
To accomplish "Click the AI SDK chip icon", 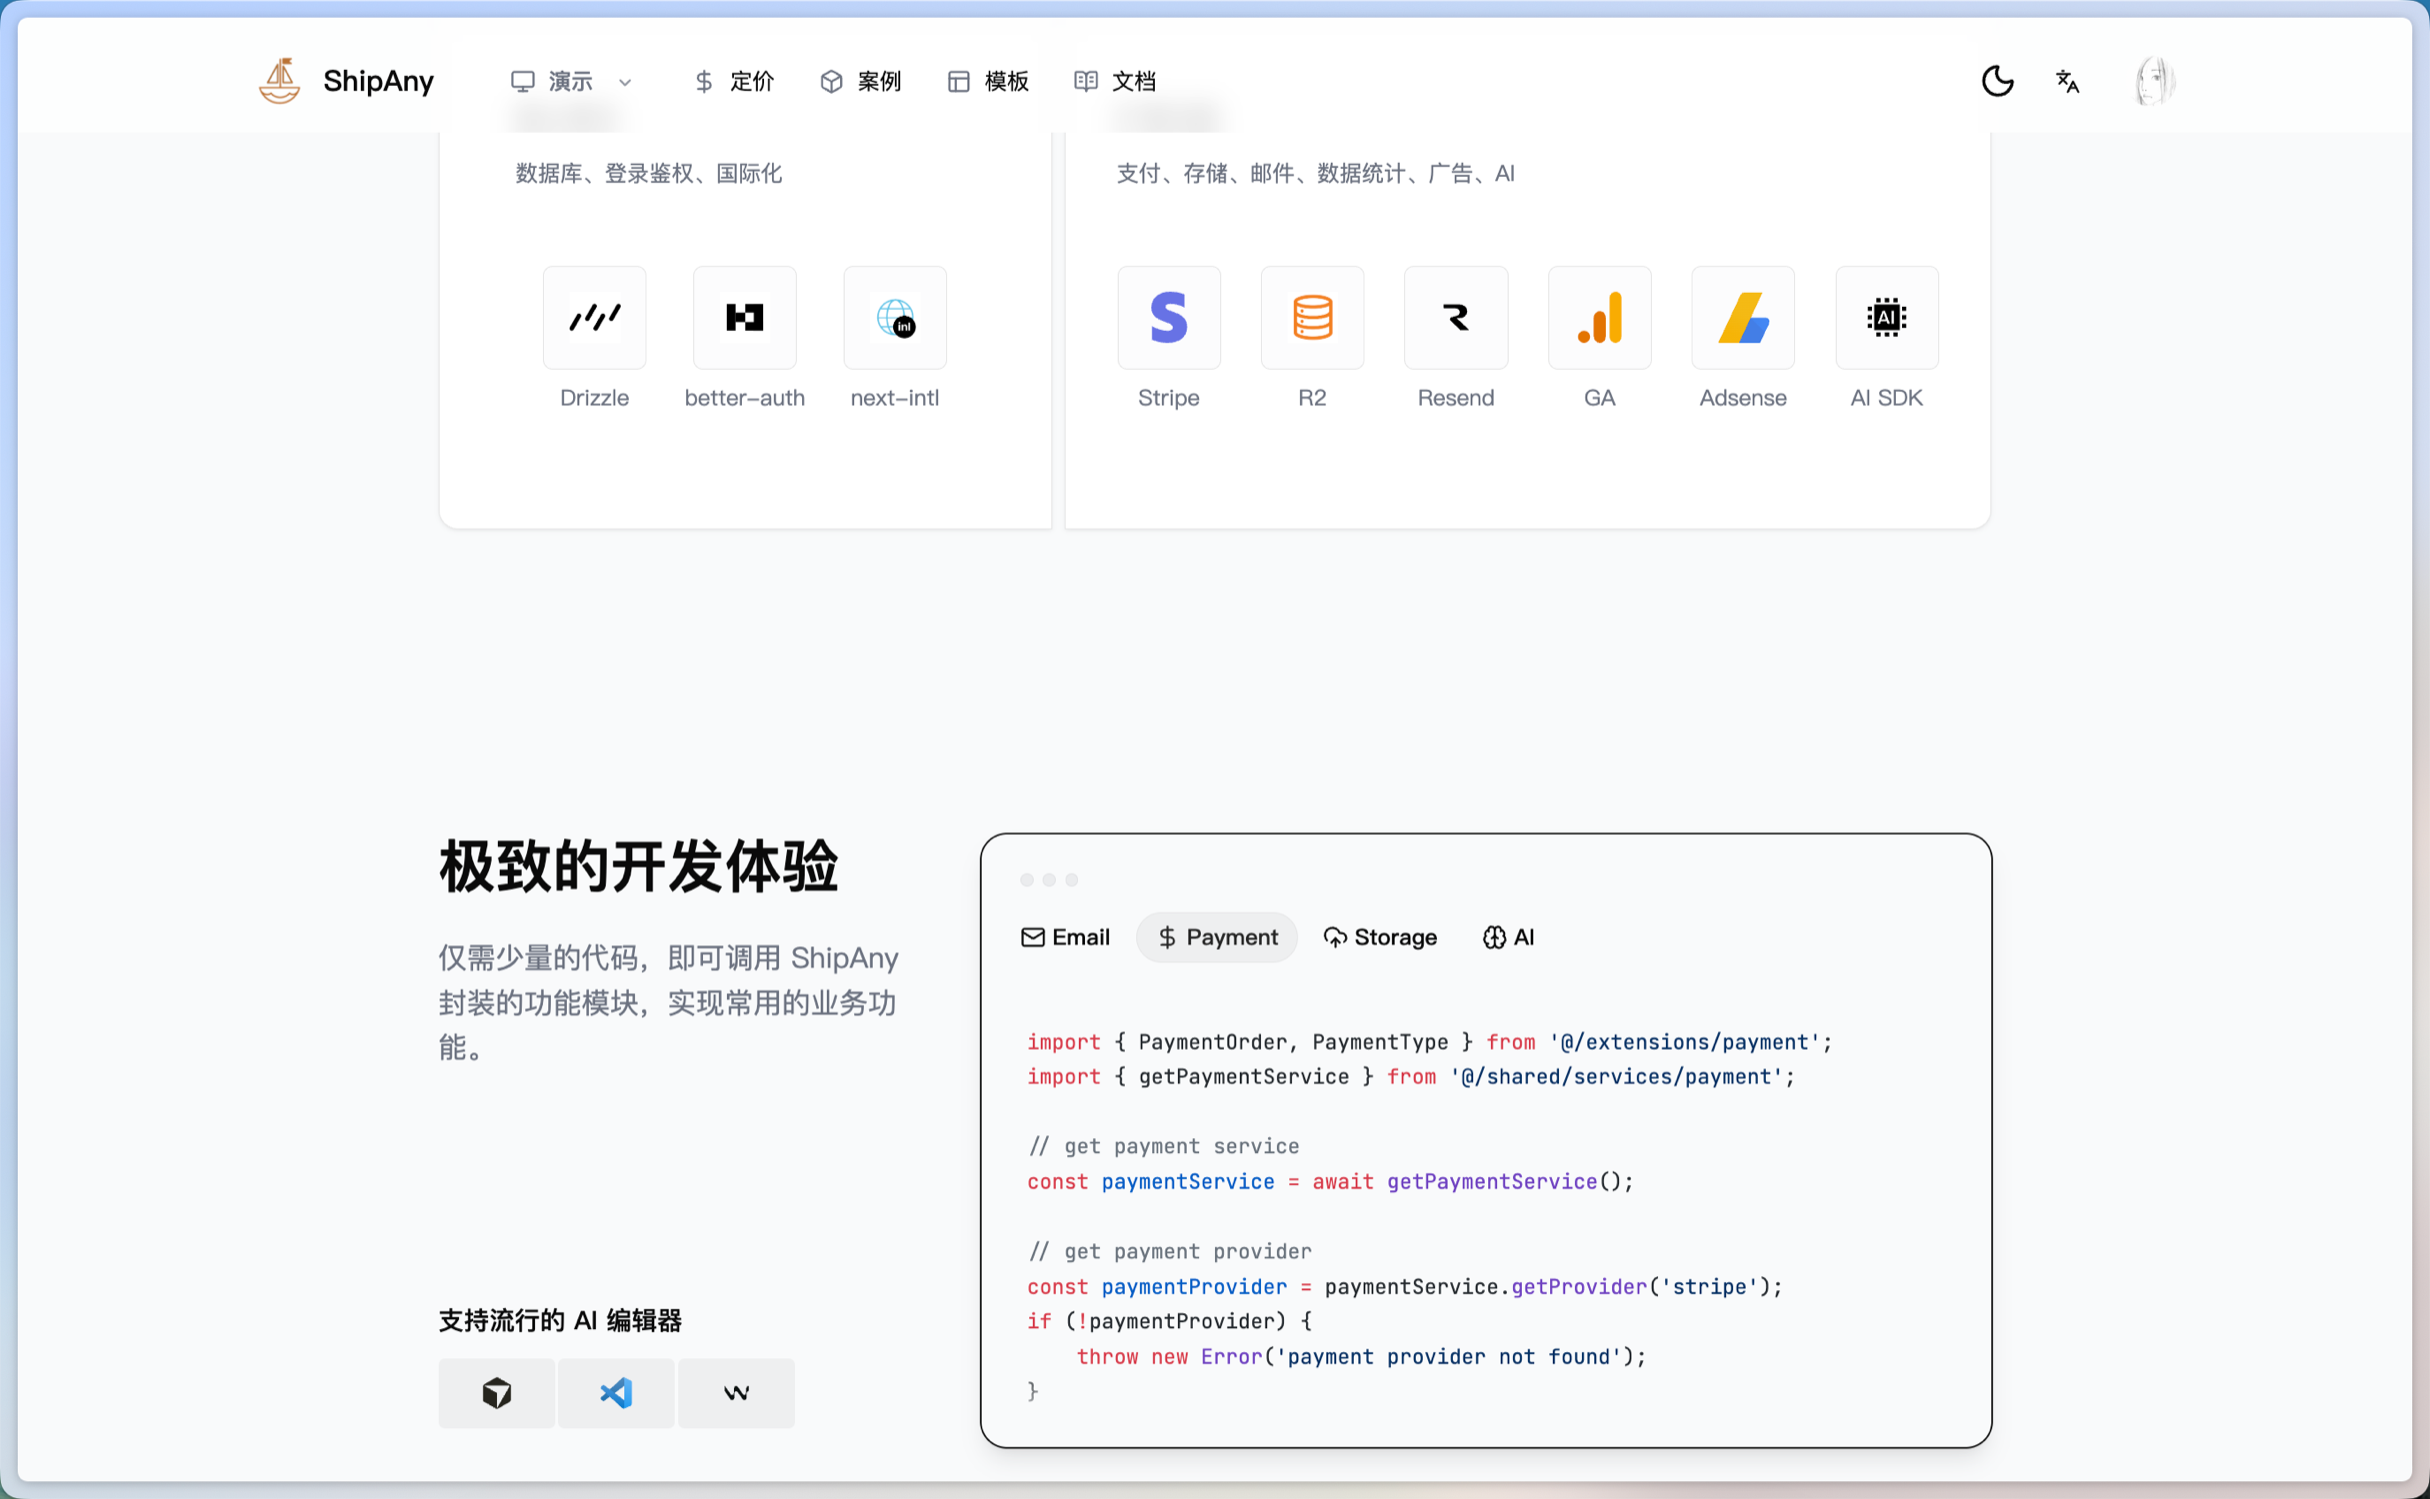I will tap(1886, 318).
